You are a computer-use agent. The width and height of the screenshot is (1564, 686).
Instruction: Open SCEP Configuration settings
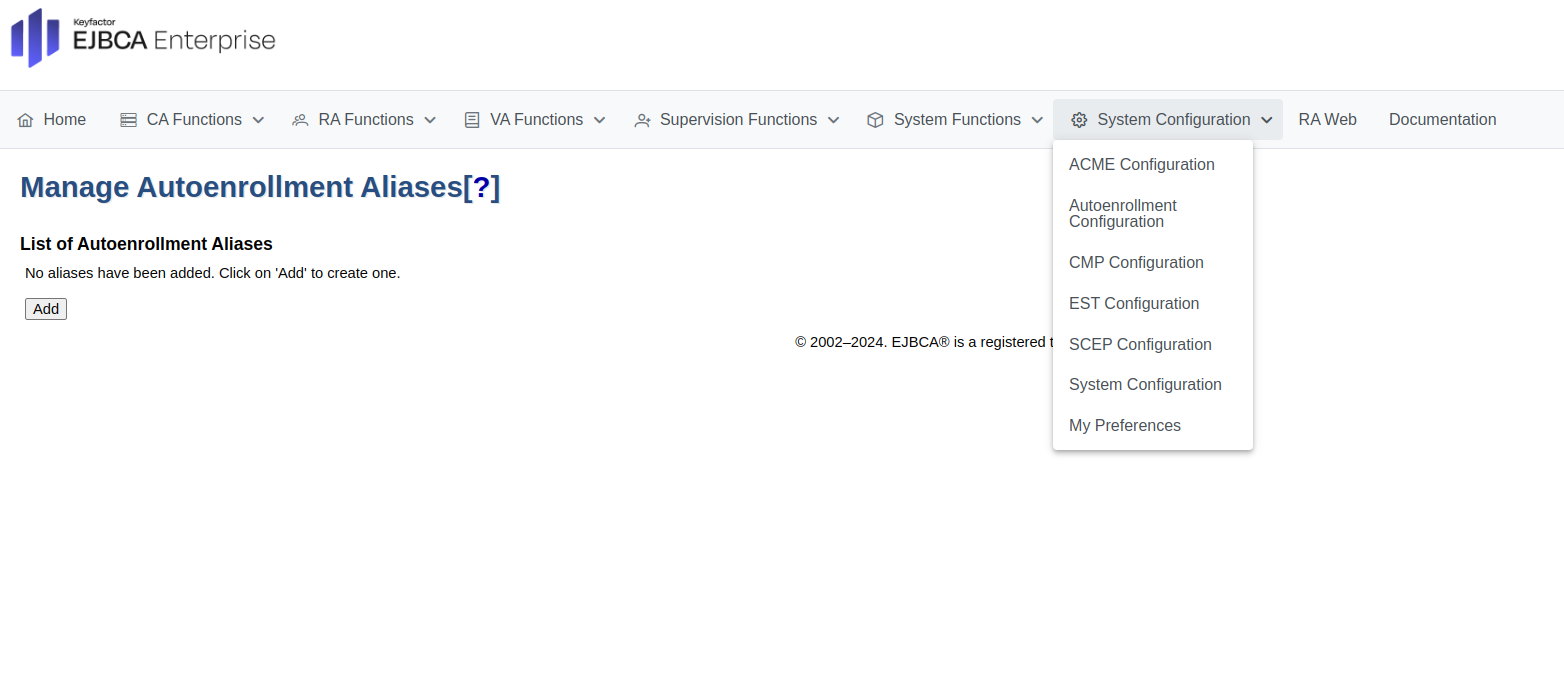(x=1140, y=344)
